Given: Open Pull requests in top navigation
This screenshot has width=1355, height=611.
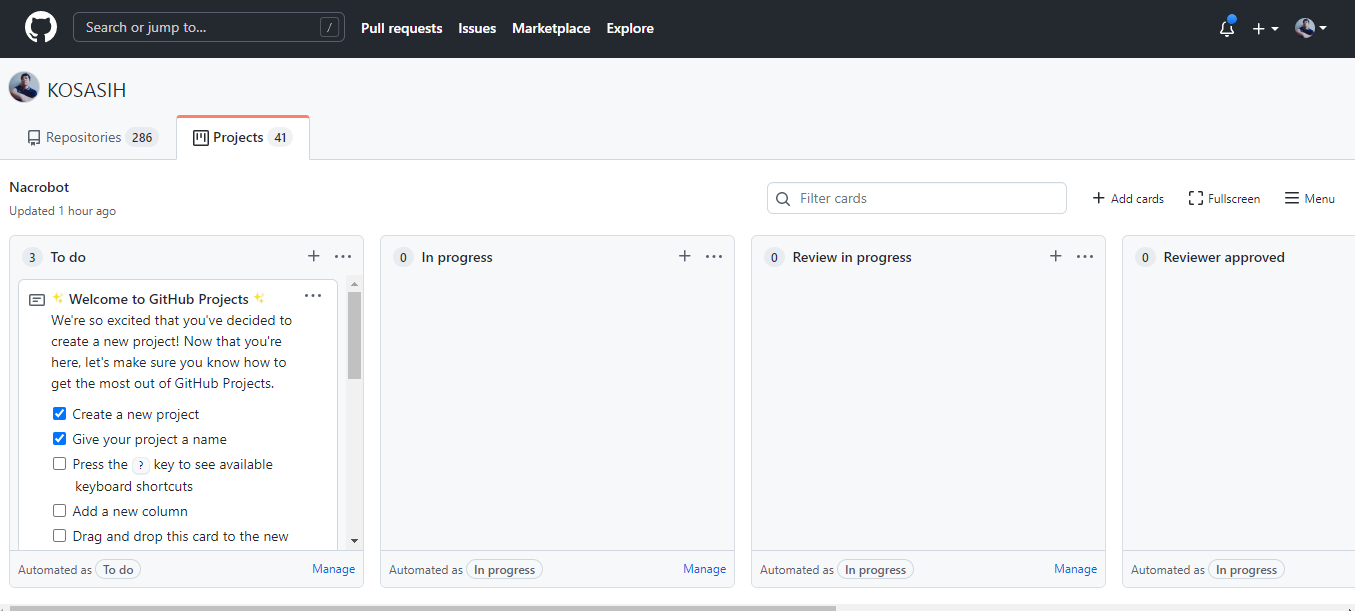Looking at the screenshot, I should pos(401,28).
